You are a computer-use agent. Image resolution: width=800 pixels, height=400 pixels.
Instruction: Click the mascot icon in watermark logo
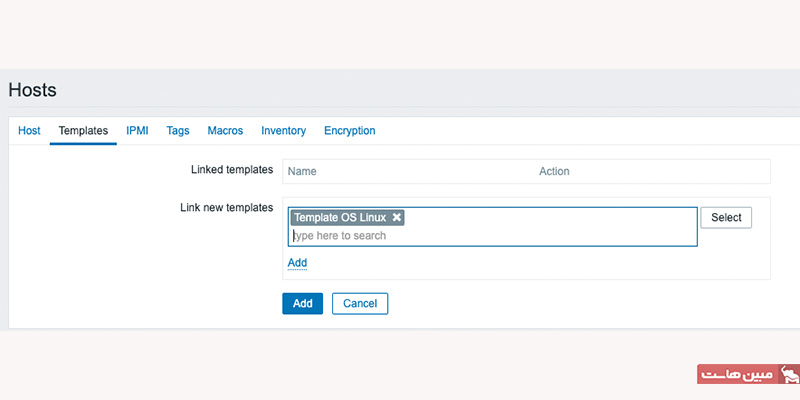(x=789, y=374)
